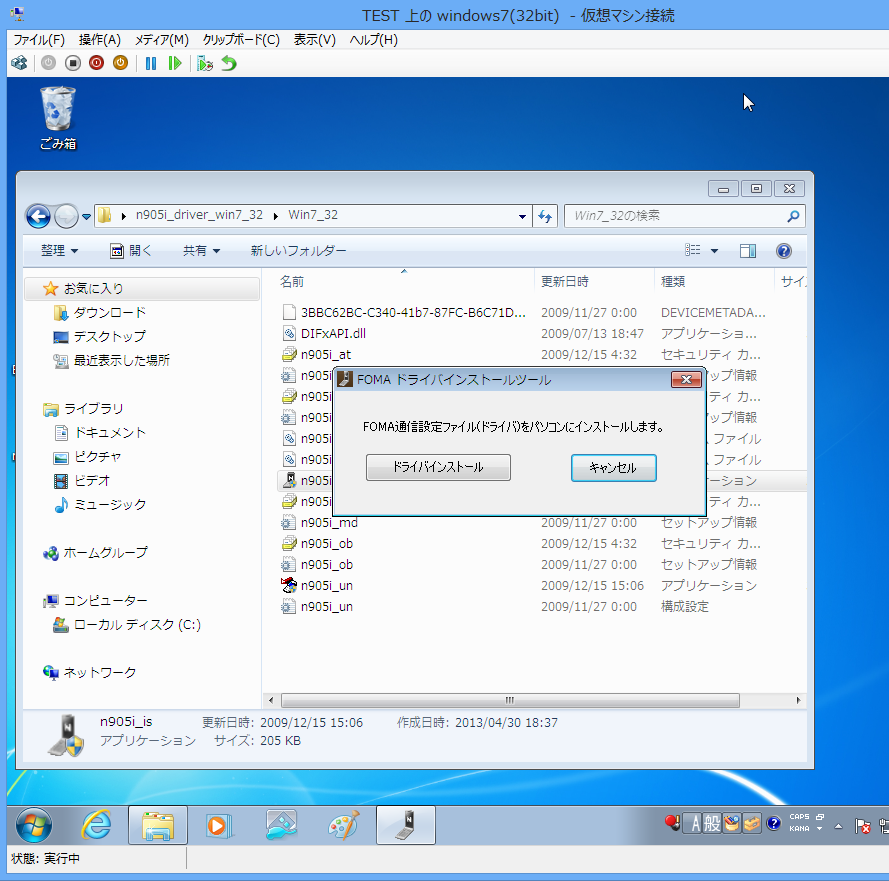
Task: Click the Explorer help question mark icon
Action: tap(784, 251)
